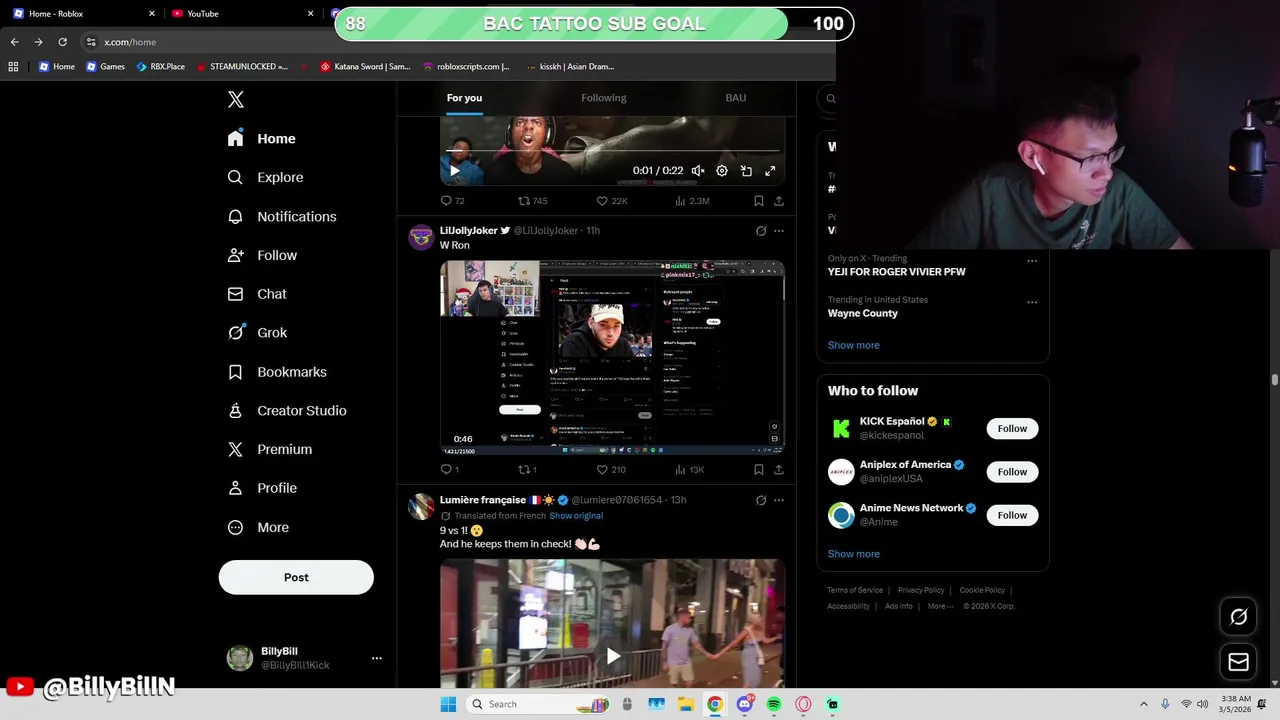Open Notifications in the sidebar
Viewport: 1280px width, 720px height.
pos(283,216)
